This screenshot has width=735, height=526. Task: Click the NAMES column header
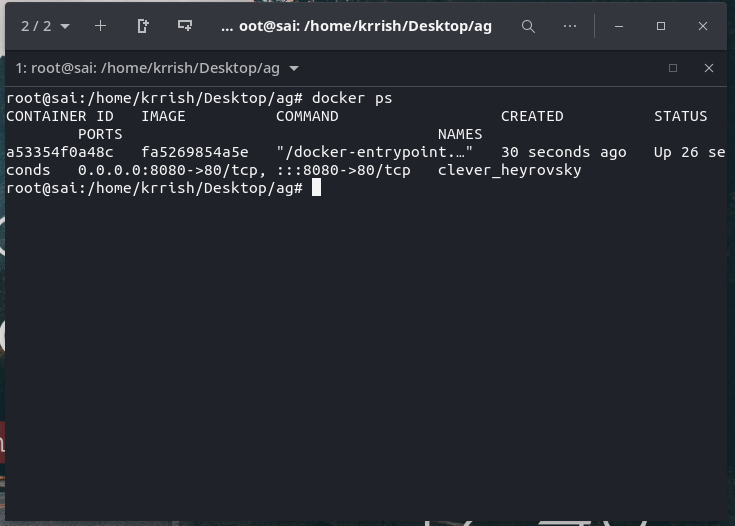pyautogui.click(x=460, y=135)
